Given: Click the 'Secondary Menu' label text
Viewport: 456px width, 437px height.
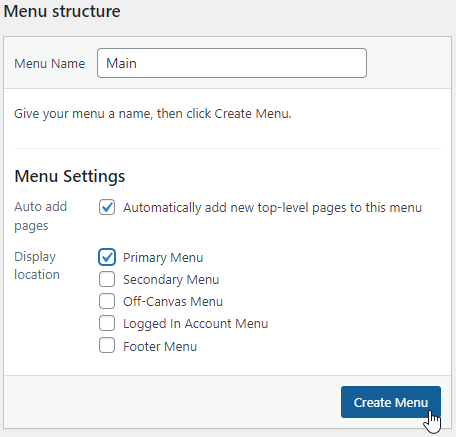Looking at the screenshot, I should [171, 280].
